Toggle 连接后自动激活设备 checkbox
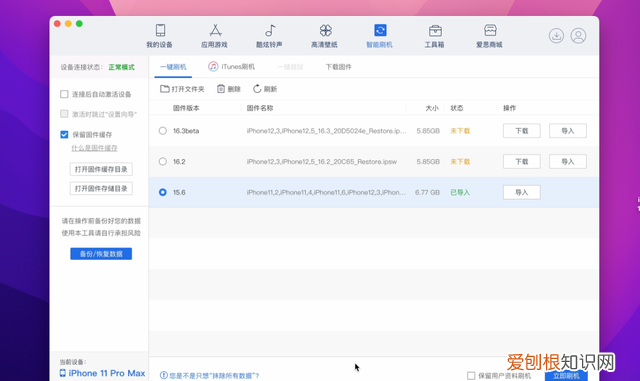Viewport: 640px width, 381px height. pos(64,94)
